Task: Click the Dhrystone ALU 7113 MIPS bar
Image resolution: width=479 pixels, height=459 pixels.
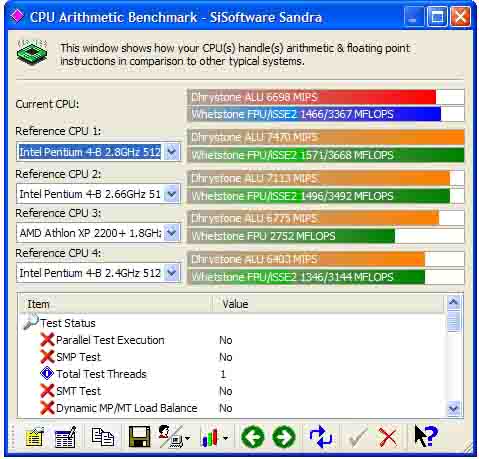Action: (326, 178)
